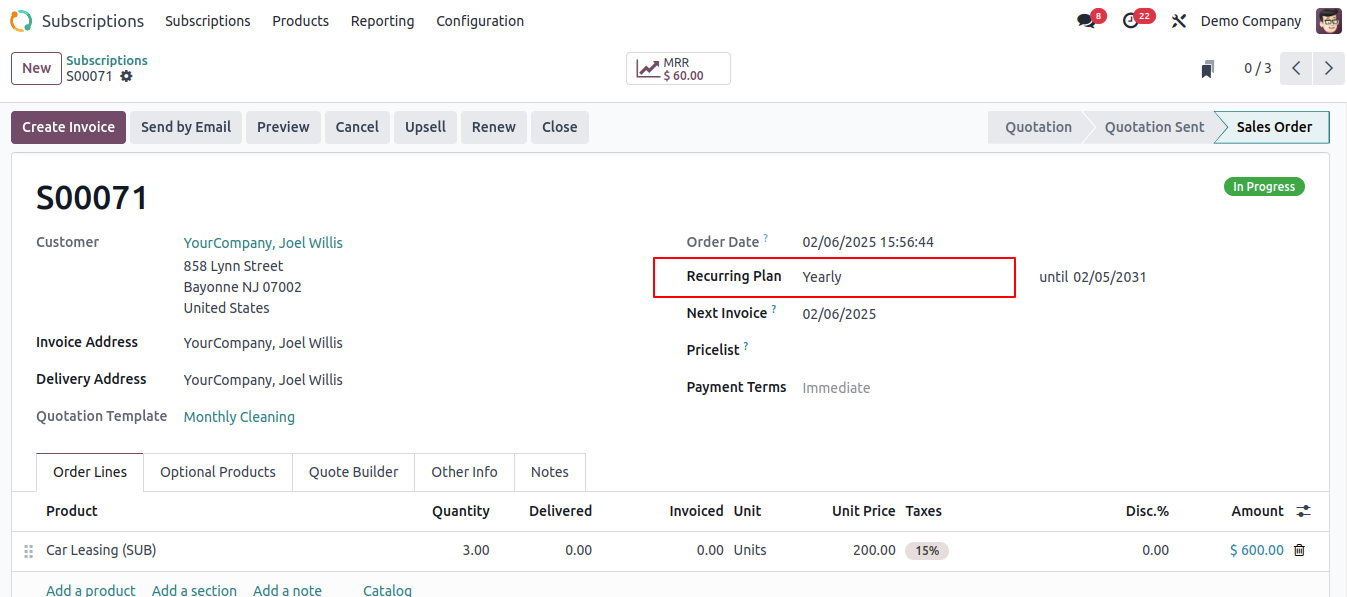This screenshot has width=1347, height=597.
Task: Click Add a section
Action: point(194,590)
